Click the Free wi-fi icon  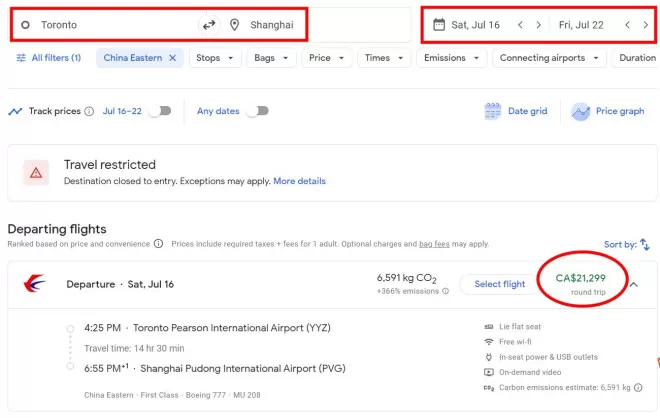(489, 342)
